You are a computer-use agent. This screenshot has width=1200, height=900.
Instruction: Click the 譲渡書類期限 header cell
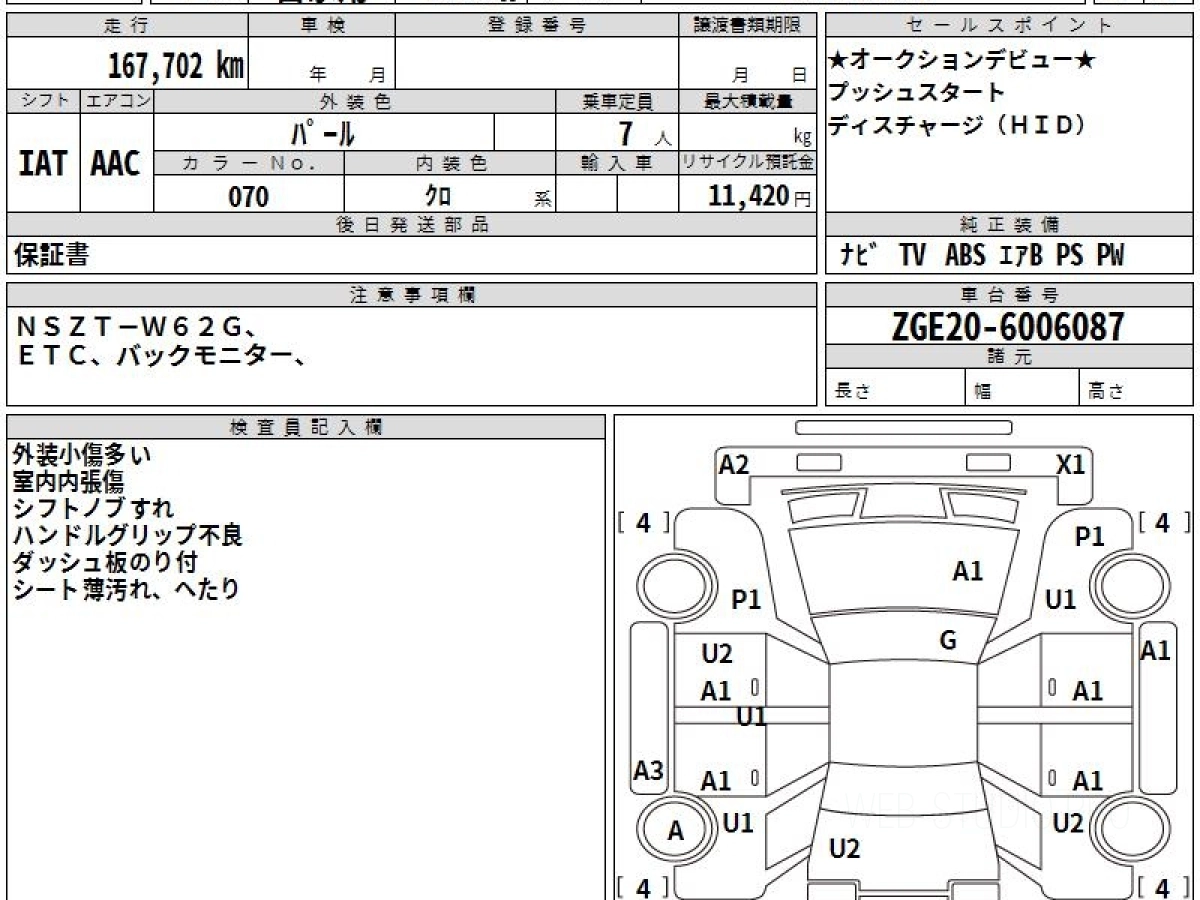[x=747, y=26]
